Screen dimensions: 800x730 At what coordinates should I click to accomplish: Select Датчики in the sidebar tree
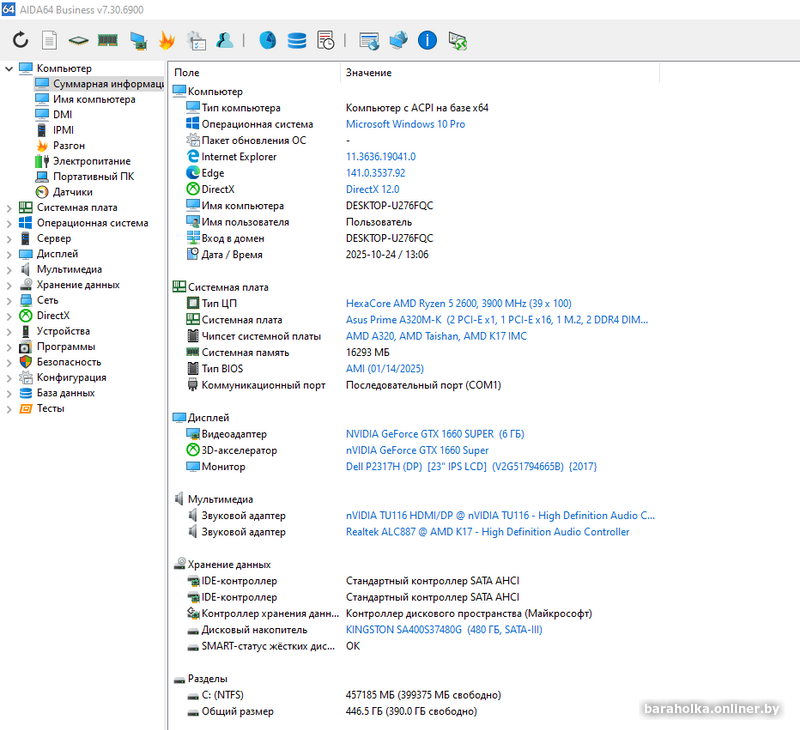coord(73,192)
